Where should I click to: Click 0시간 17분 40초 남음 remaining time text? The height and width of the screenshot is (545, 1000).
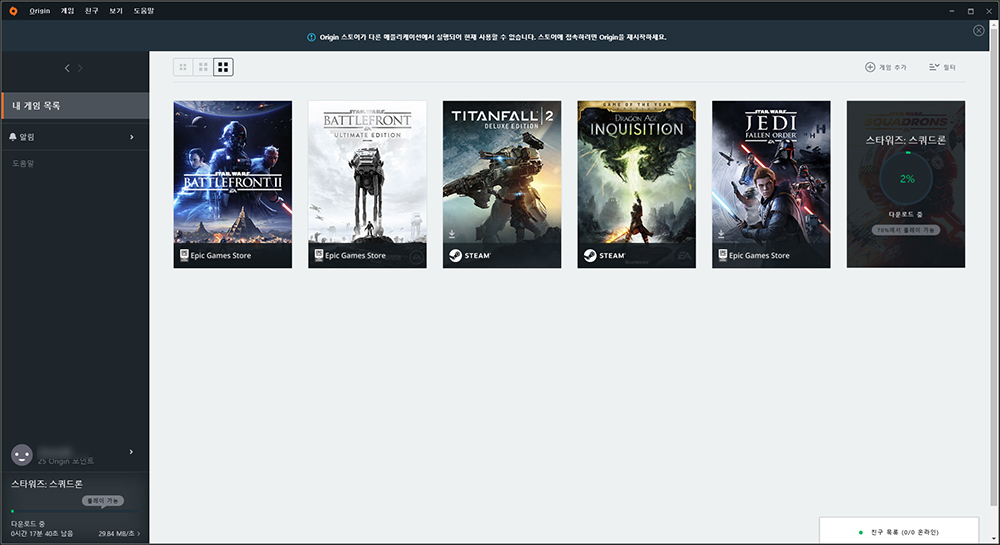point(41,534)
